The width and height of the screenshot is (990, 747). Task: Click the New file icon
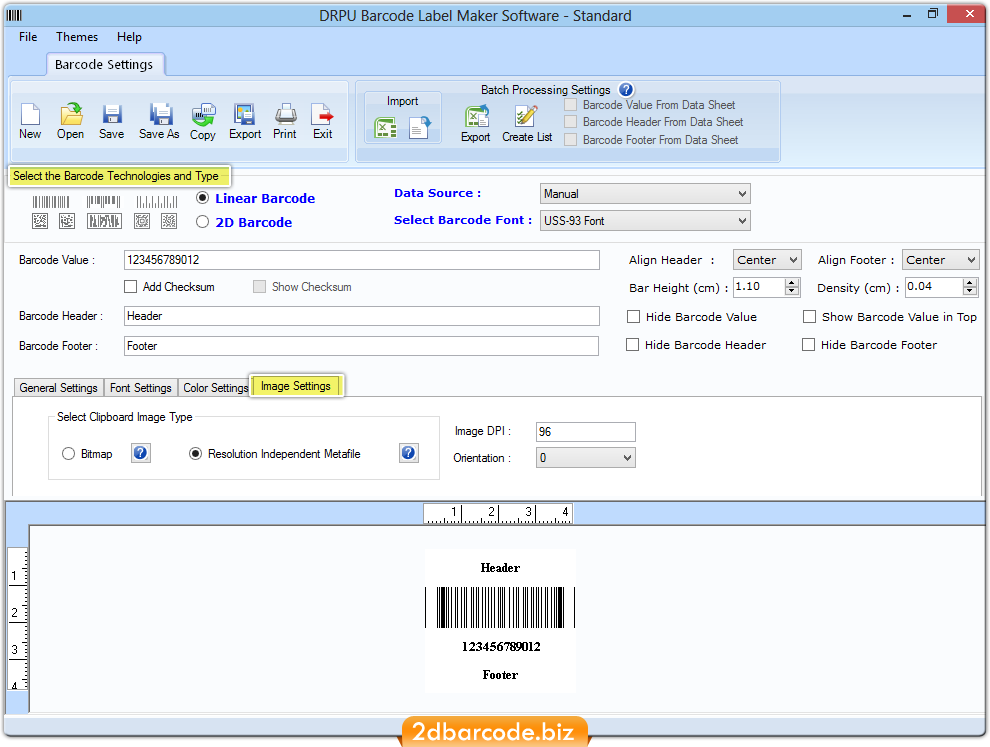point(30,114)
